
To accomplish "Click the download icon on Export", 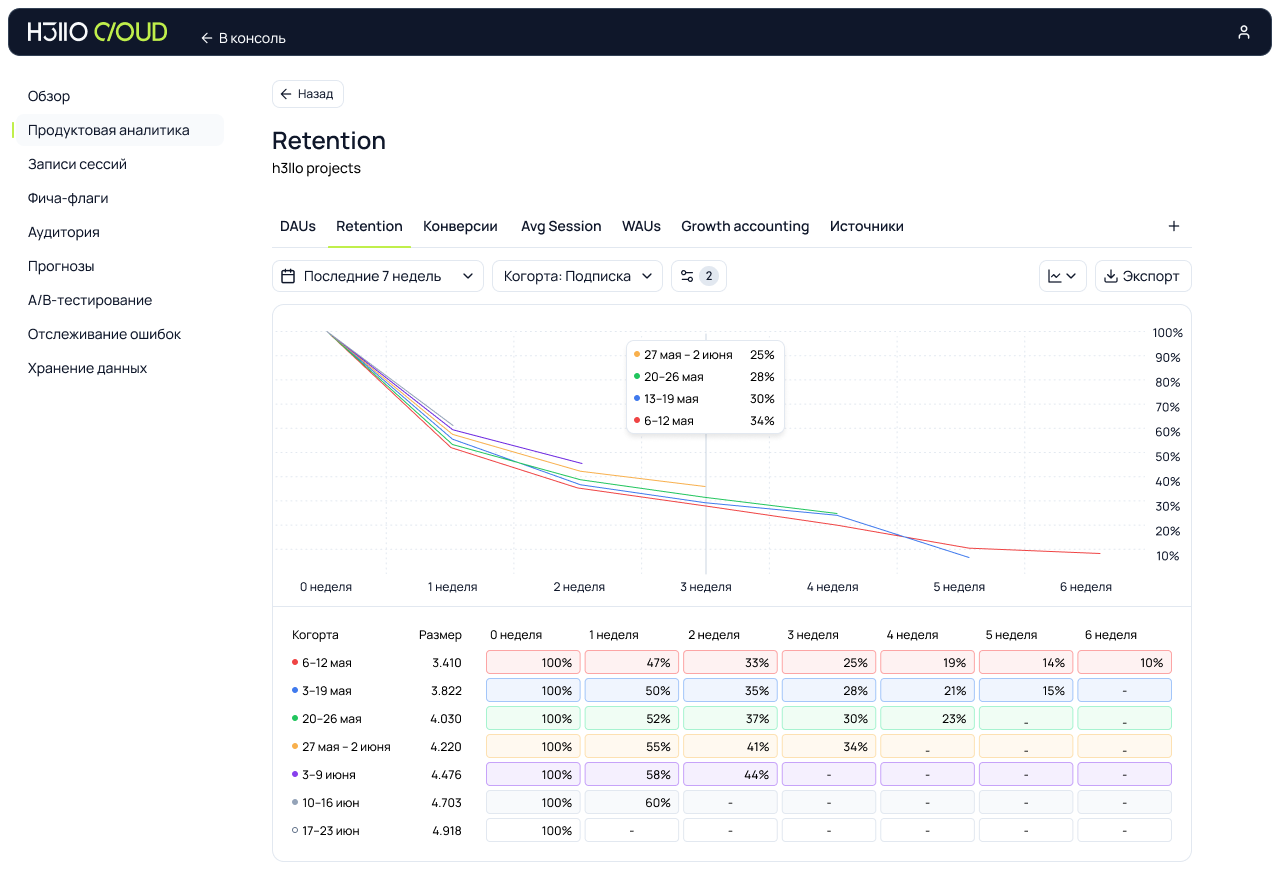I will point(1110,276).
